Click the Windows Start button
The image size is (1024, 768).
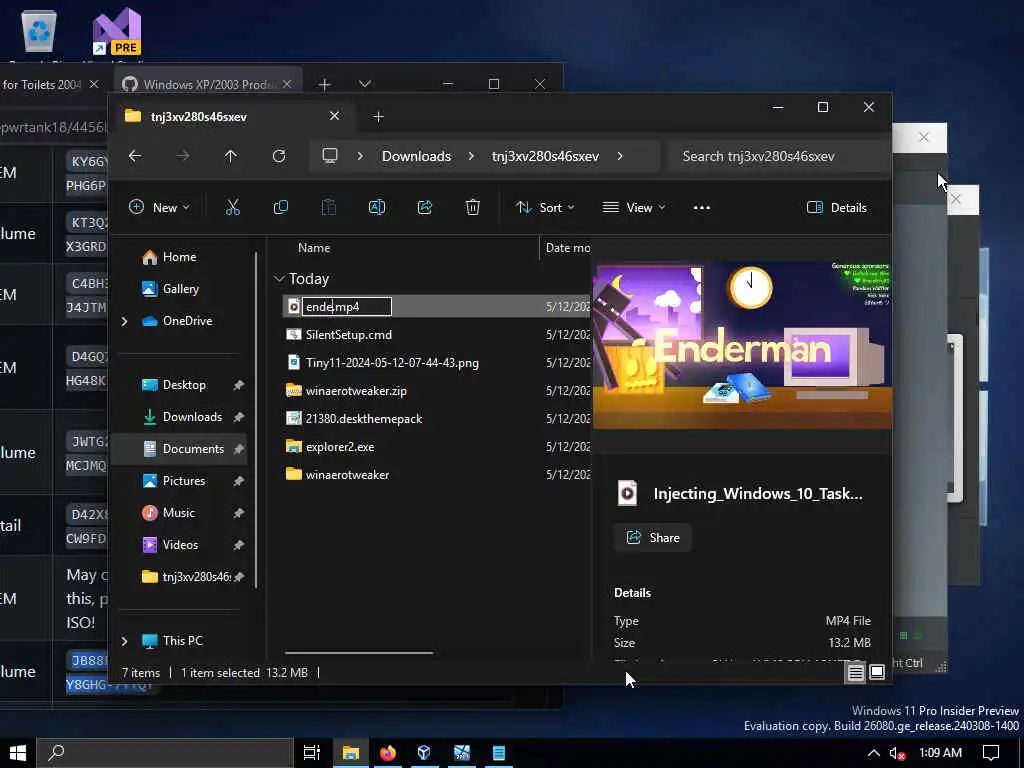[x=18, y=753]
